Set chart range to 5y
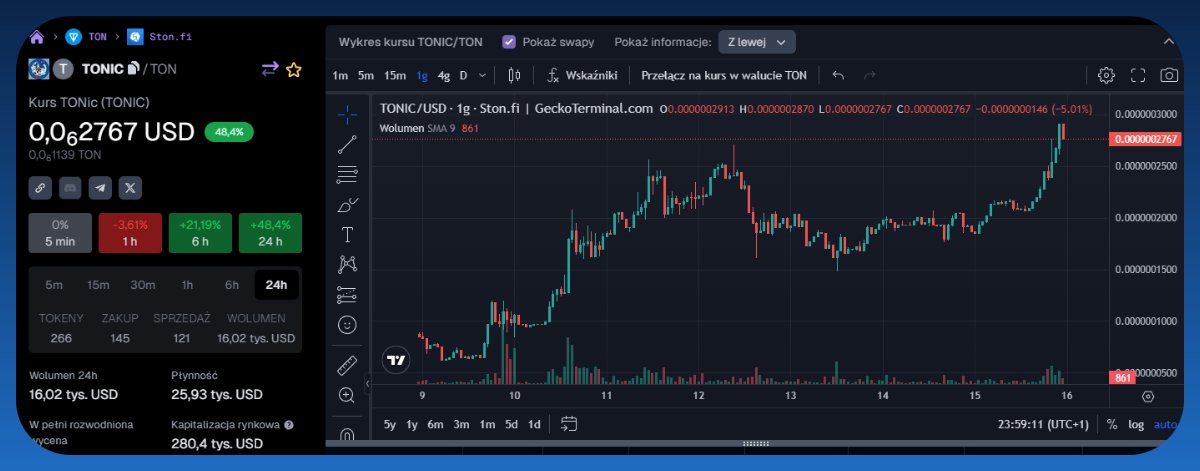Image resolution: width=1200 pixels, height=471 pixels. tap(390, 424)
